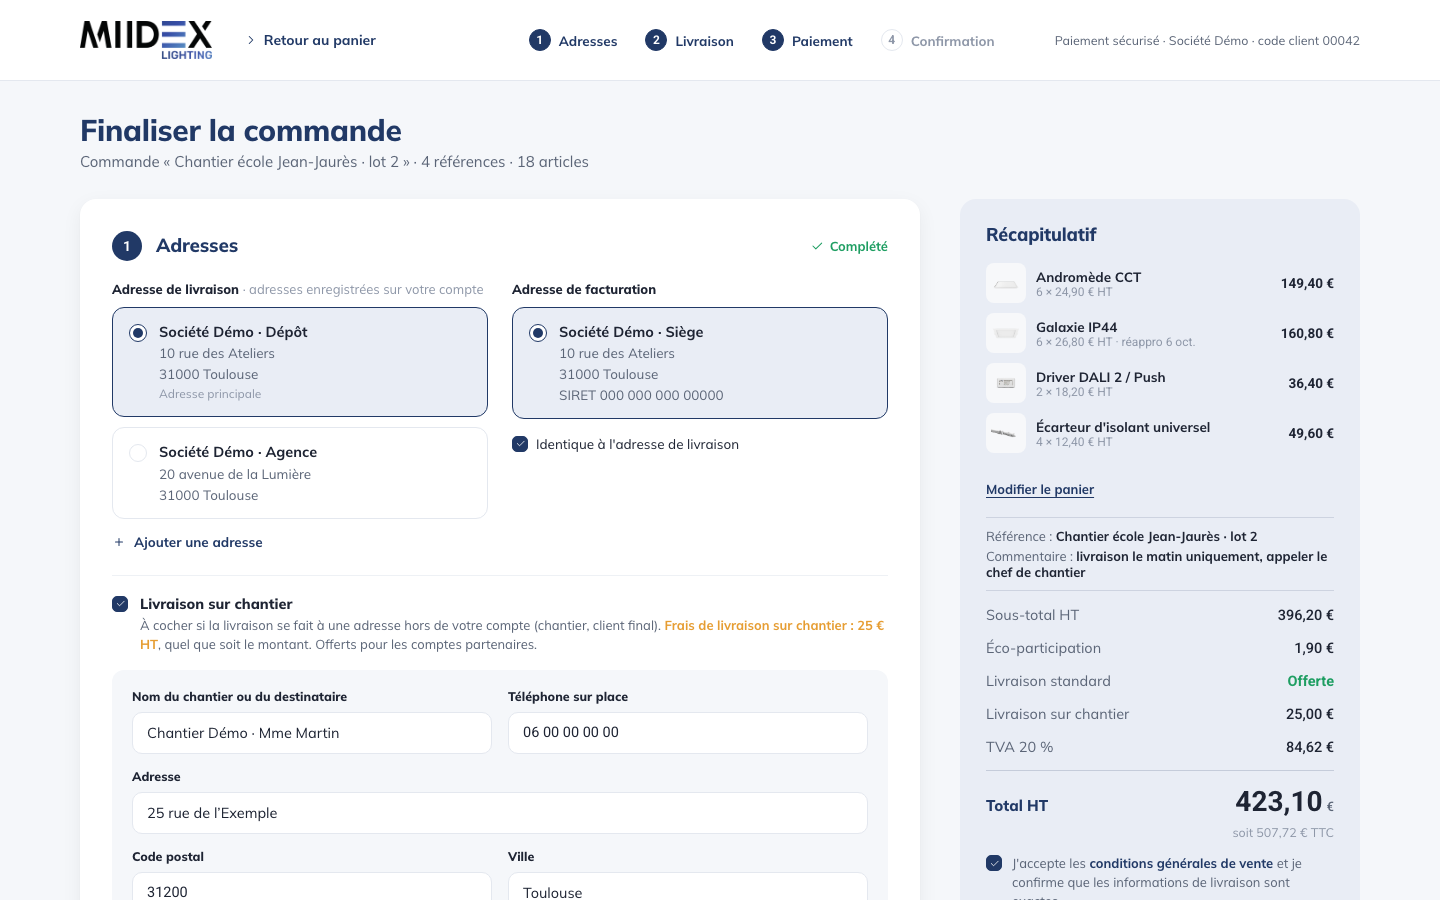This screenshot has width=1440, height=900.
Task: Click the MIIDEX Lighting logo
Action: tap(146, 40)
